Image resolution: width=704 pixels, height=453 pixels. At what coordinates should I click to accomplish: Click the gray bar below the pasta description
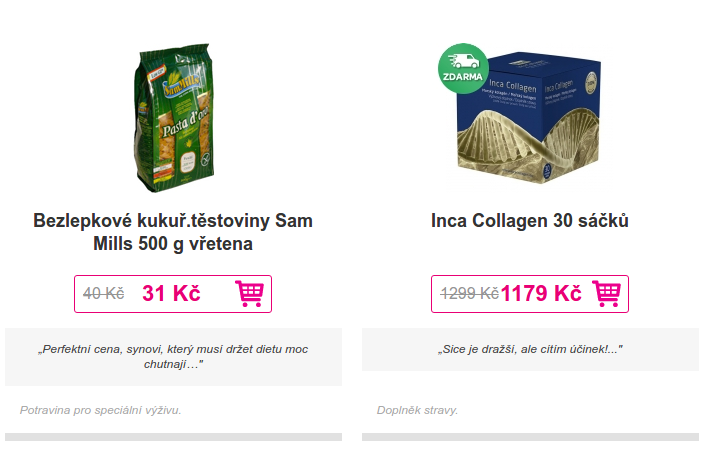[173, 437]
